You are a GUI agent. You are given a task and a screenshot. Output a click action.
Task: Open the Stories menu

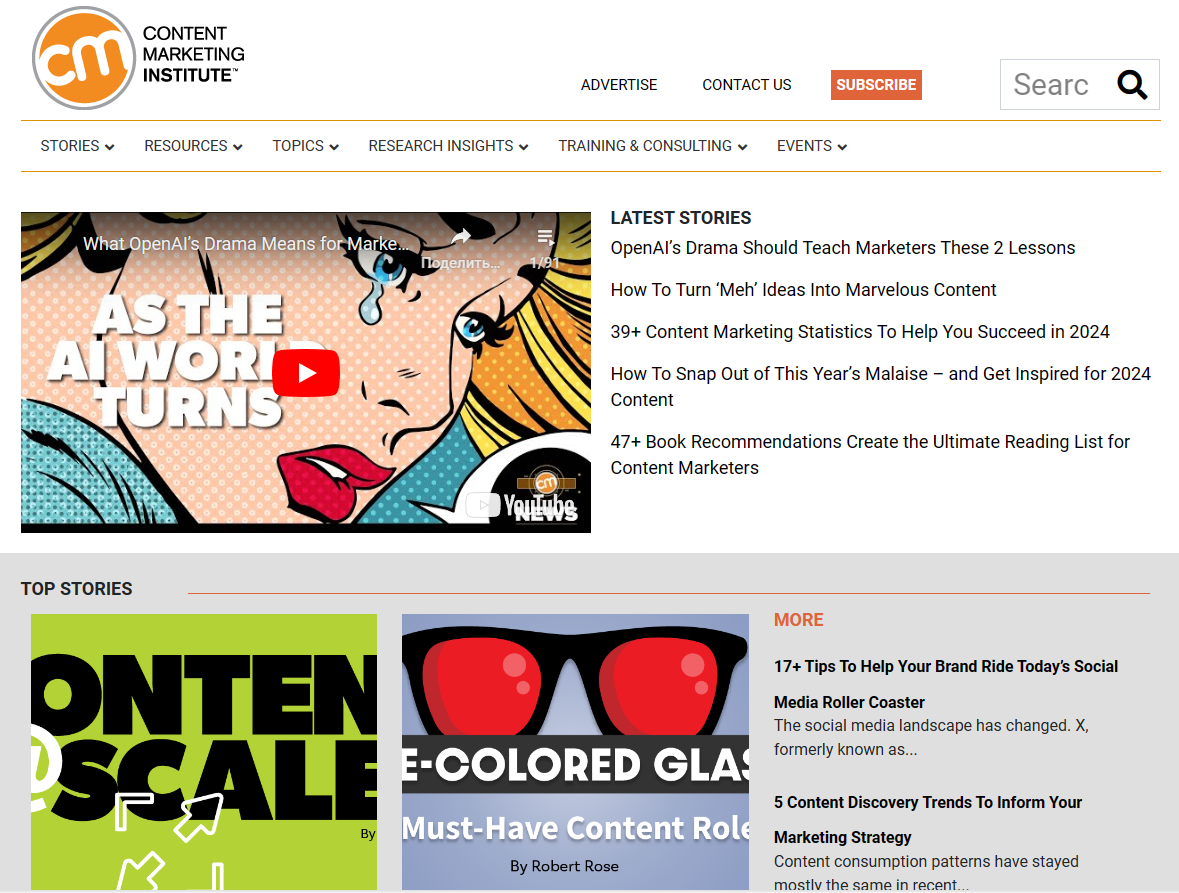click(x=77, y=146)
